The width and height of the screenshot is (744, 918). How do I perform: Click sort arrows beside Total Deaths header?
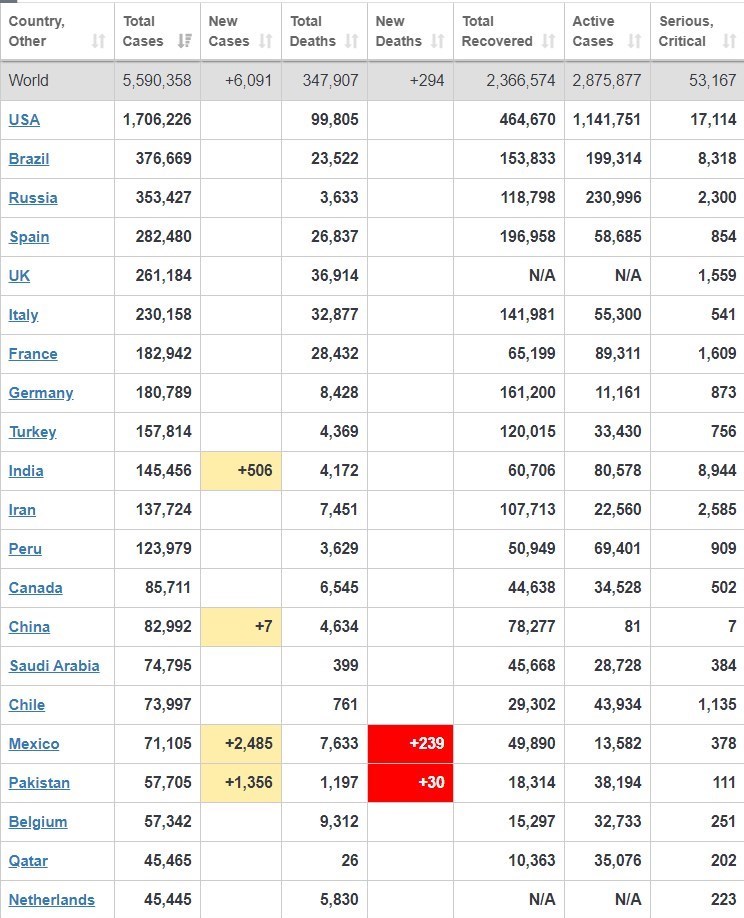(x=351, y=41)
